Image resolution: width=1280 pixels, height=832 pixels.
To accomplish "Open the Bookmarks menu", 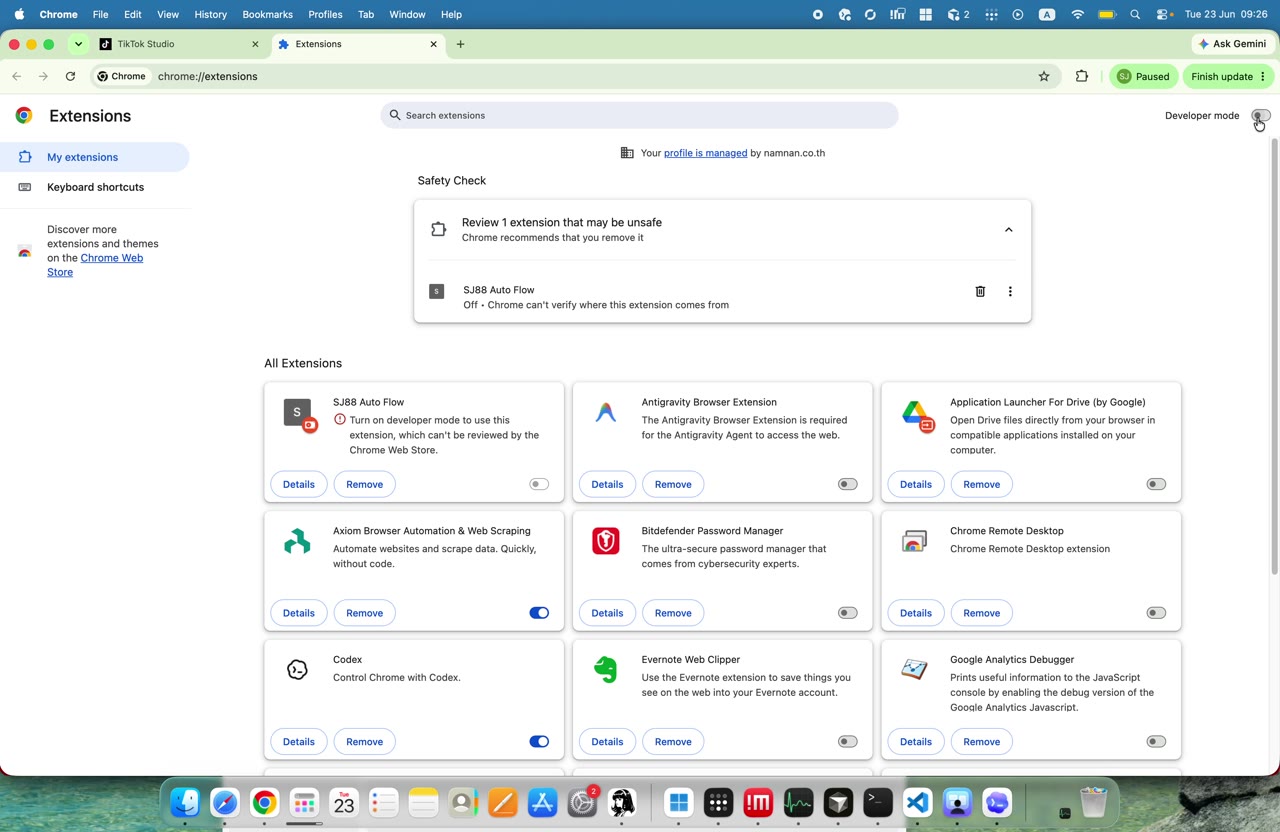I will coord(267,15).
